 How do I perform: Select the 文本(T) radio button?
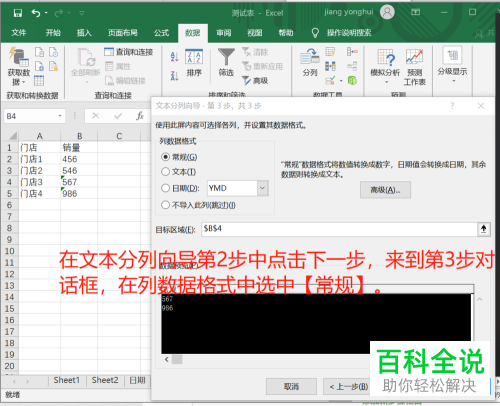(165, 172)
